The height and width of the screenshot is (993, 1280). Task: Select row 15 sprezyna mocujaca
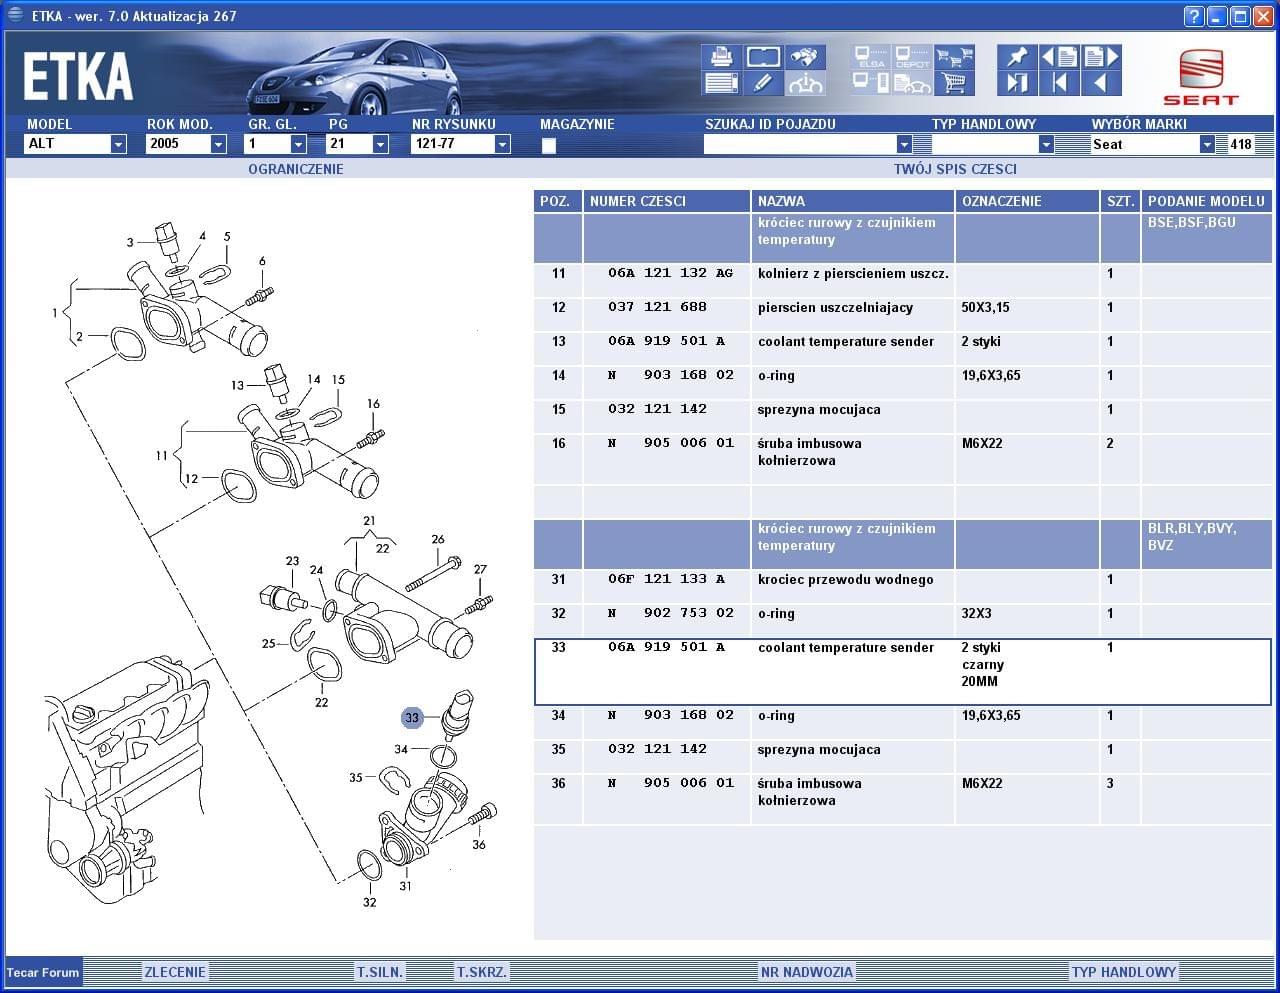pos(903,415)
